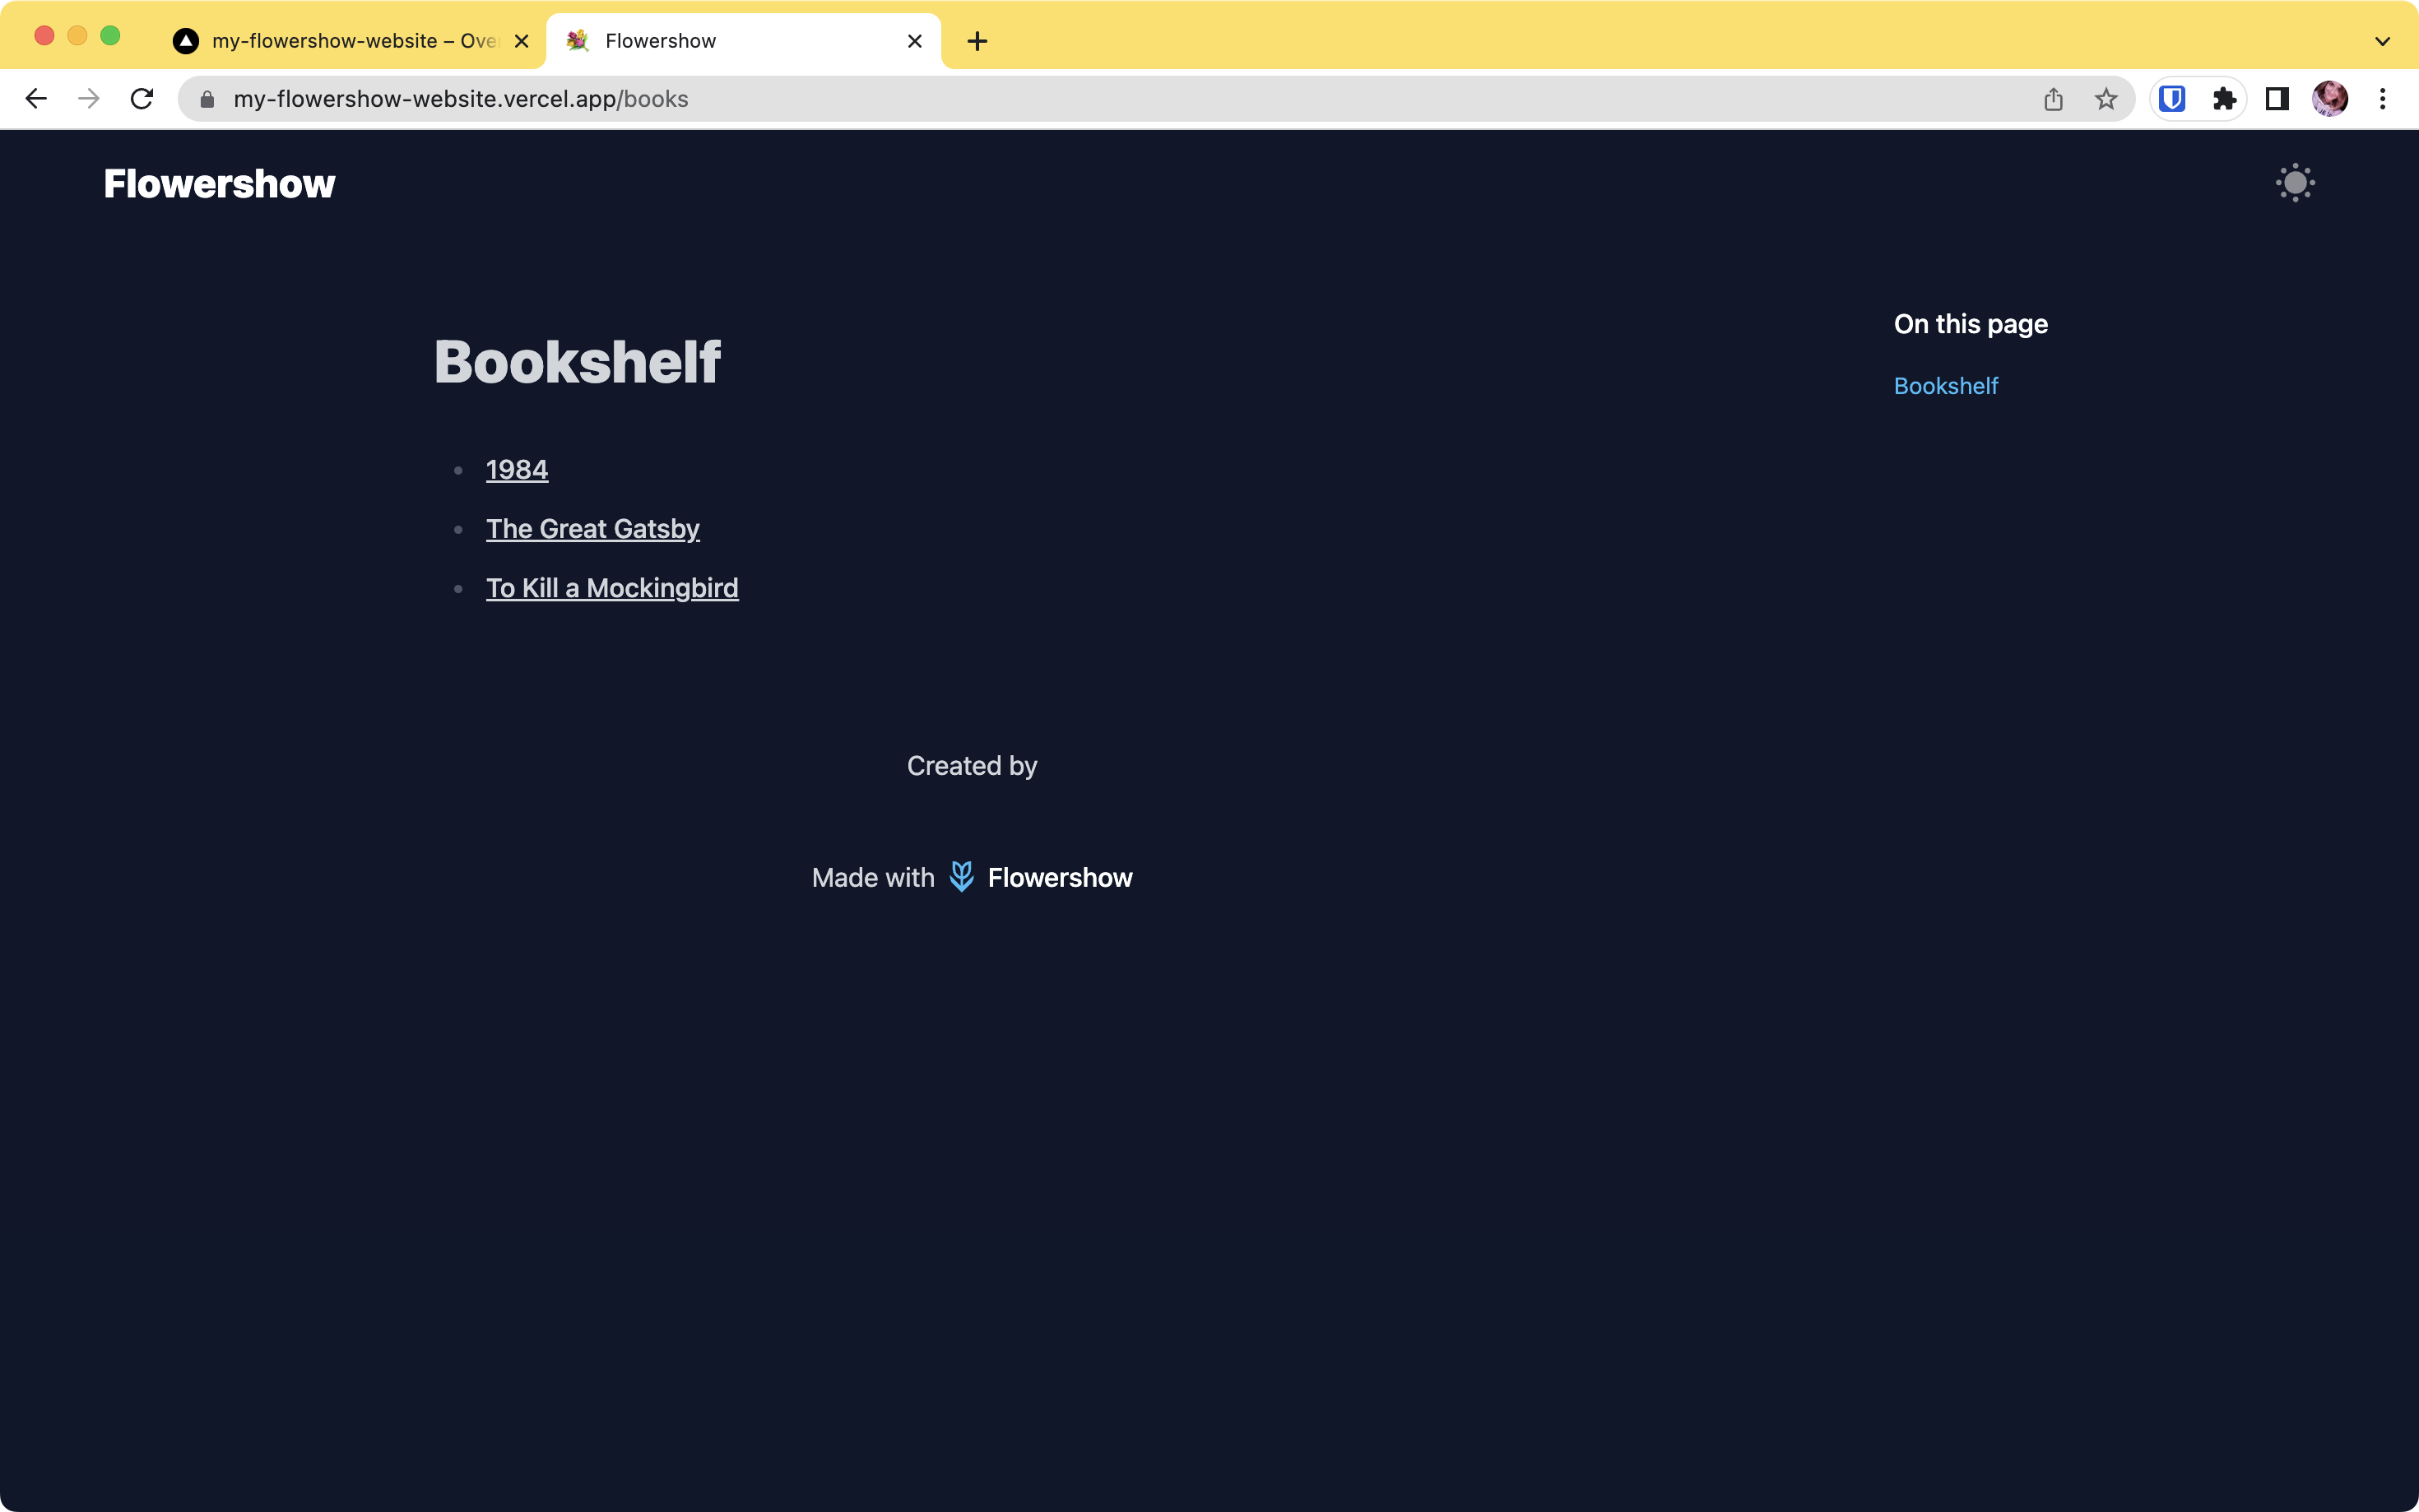Jump to Bookshelf in On this page
Viewport: 2419px width, 1512px height.
pyautogui.click(x=1945, y=386)
